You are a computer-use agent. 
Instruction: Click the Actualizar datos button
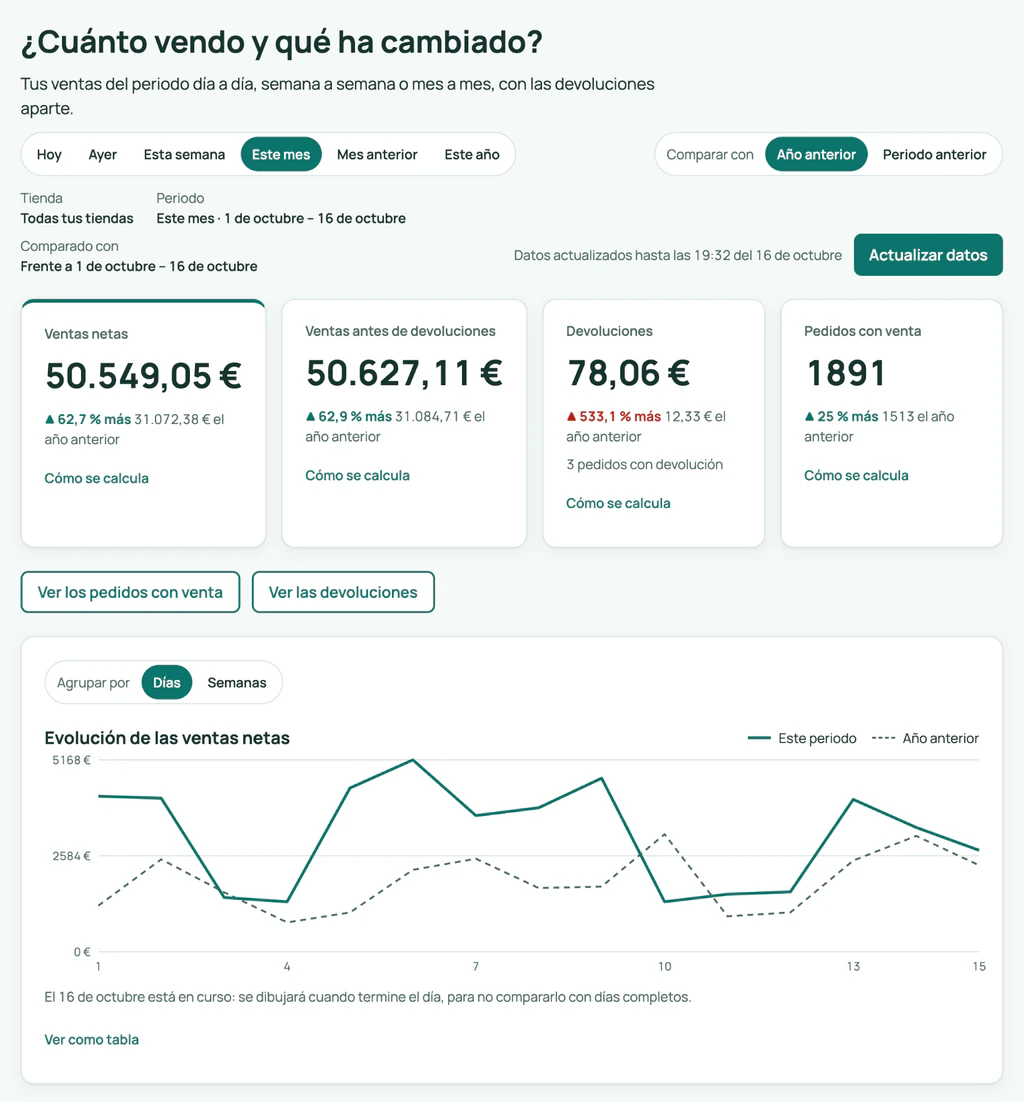928,255
